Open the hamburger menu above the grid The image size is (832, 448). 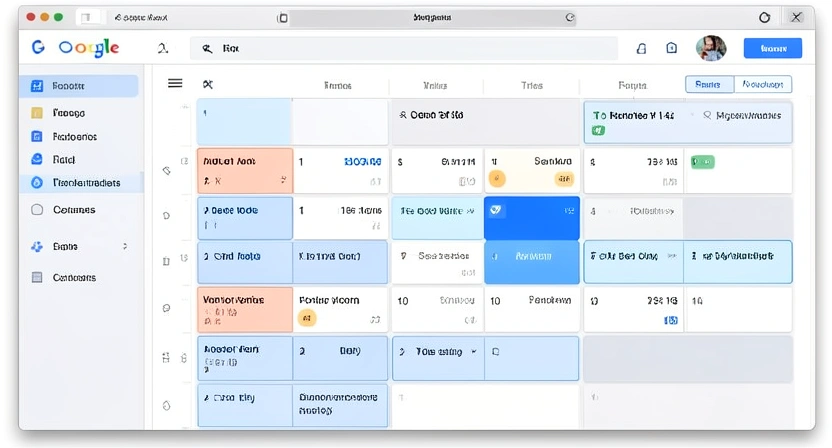click(x=175, y=83)
